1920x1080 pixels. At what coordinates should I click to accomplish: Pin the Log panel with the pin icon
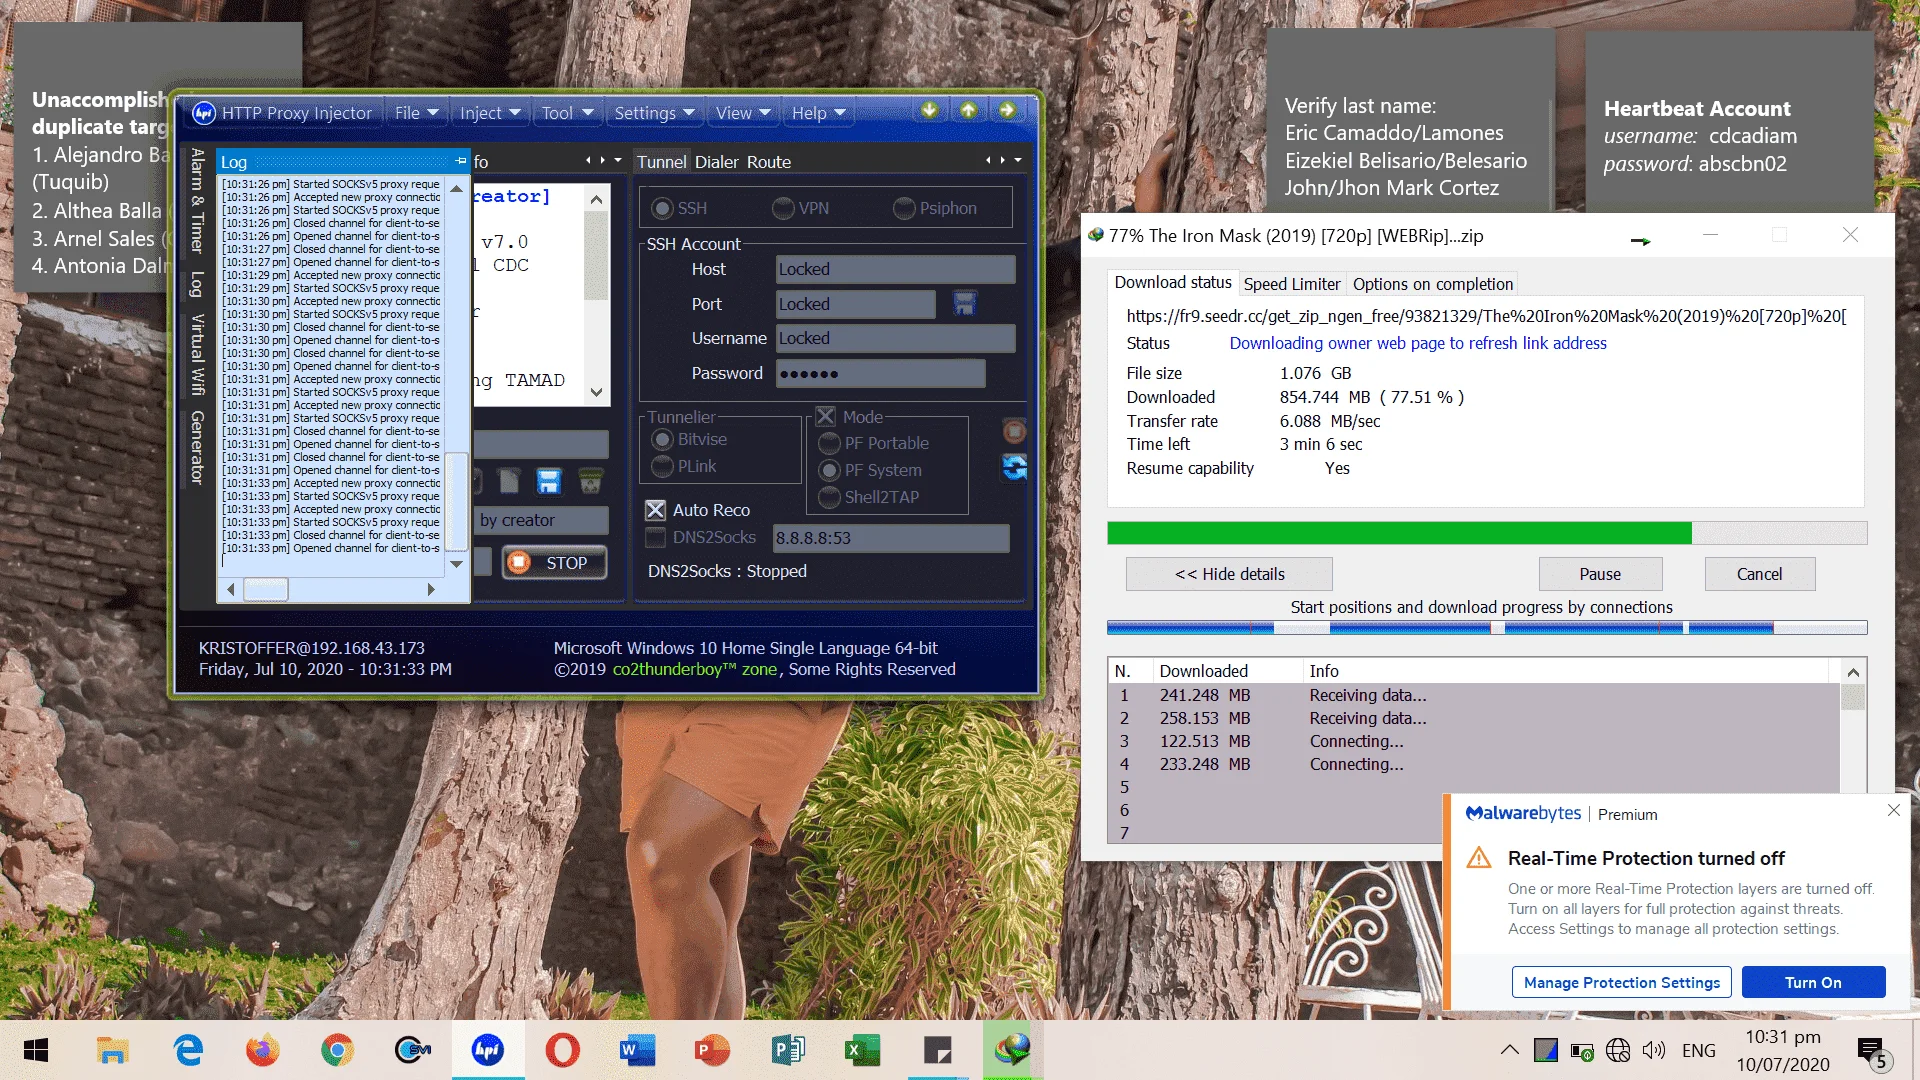coord(460,161)
